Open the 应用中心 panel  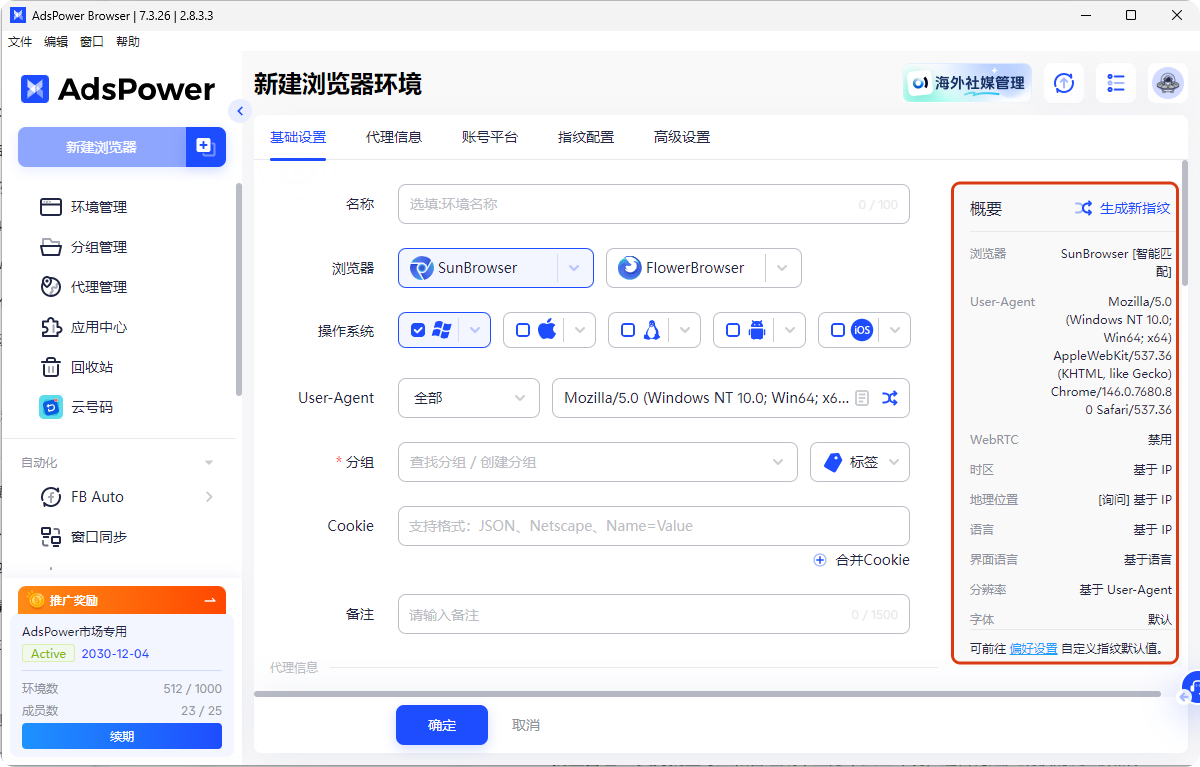(x=95, y=327)
